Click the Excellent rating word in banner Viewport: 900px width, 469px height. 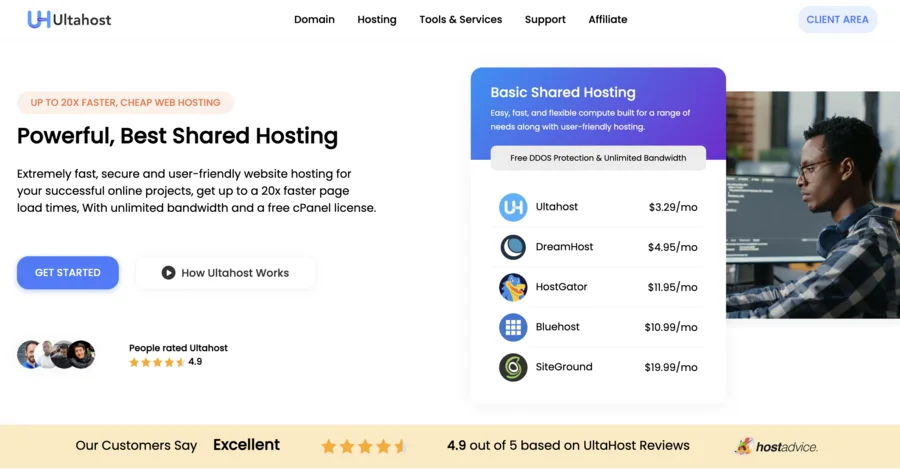pos(246,445)
